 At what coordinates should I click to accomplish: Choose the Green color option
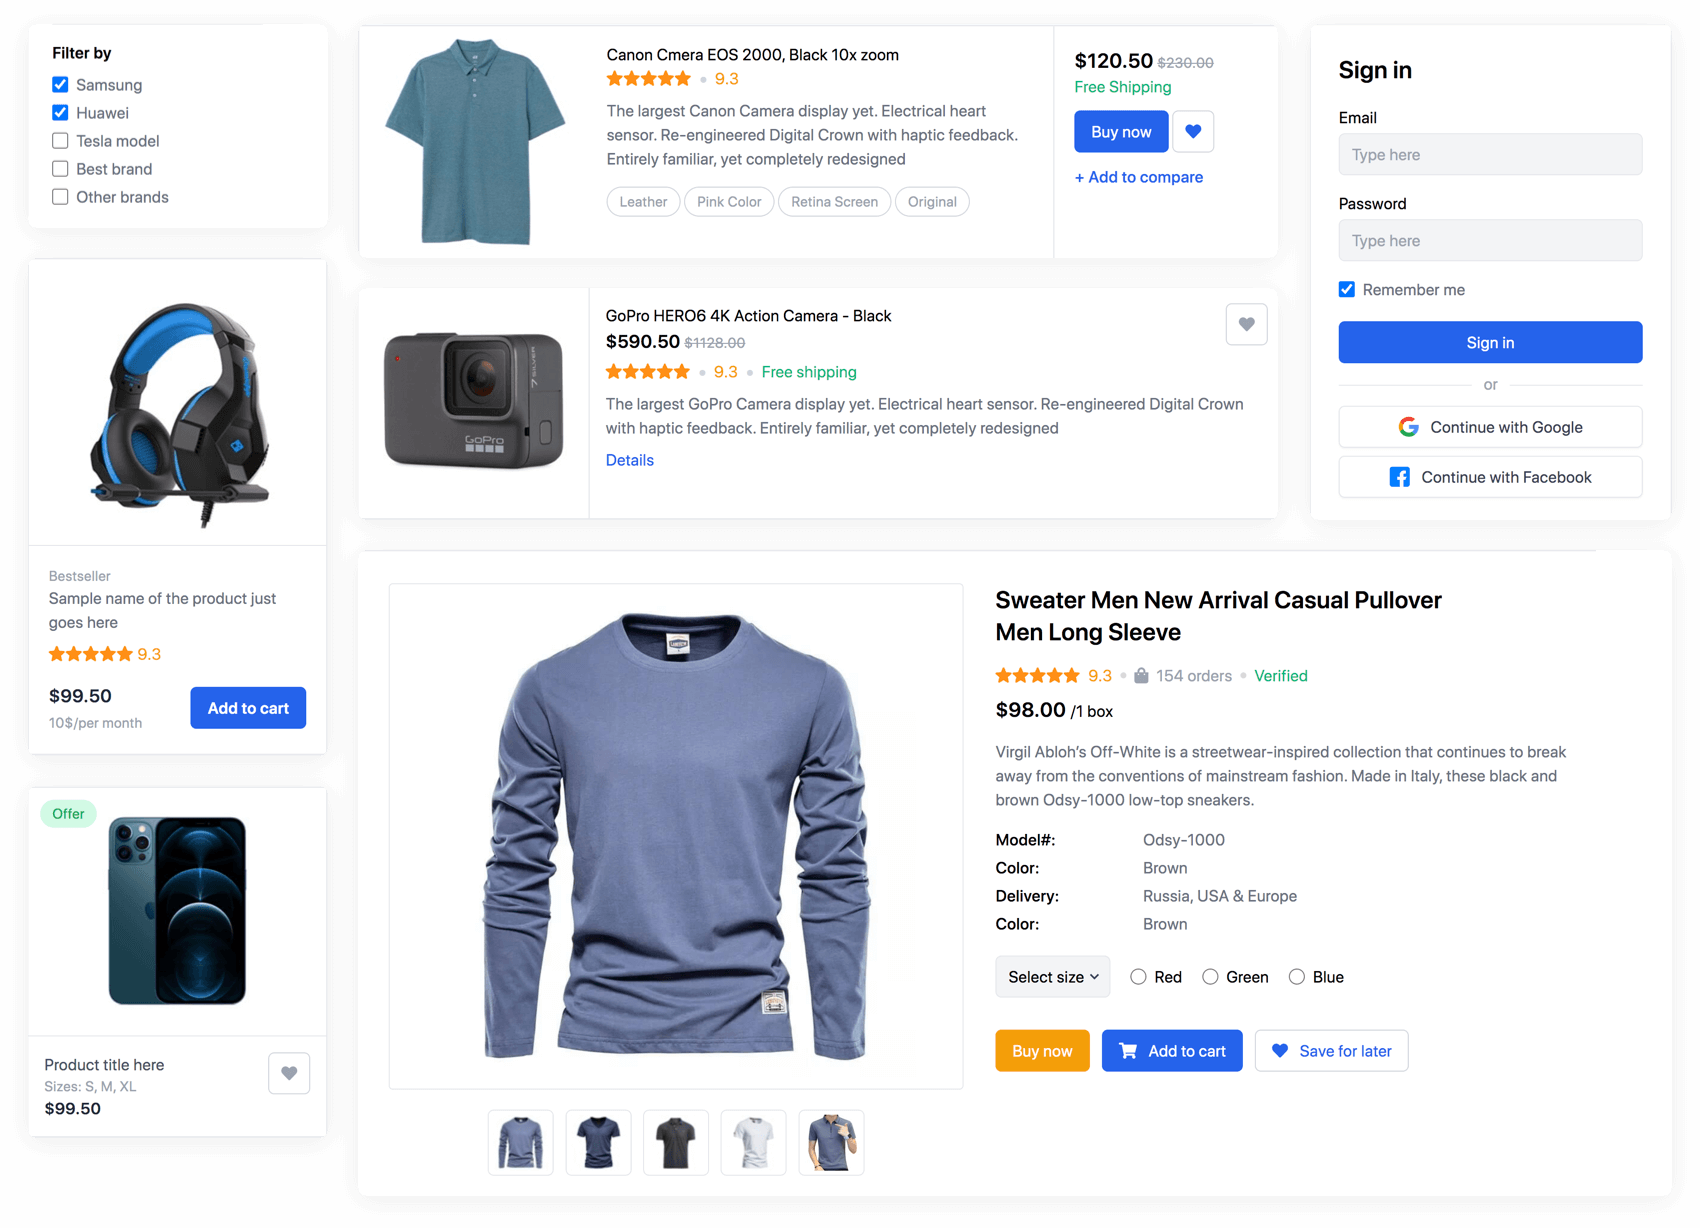click(1210, 977)
